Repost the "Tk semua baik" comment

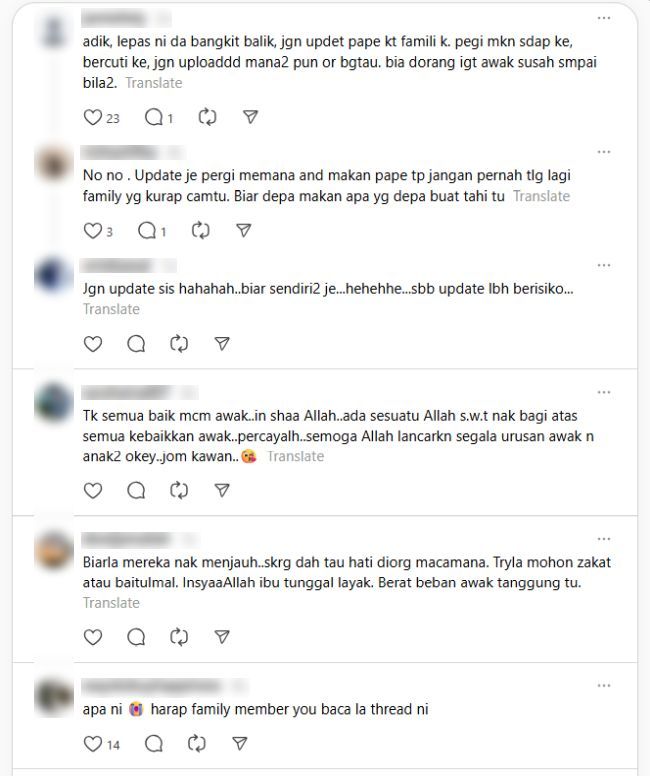pos(179,490)
